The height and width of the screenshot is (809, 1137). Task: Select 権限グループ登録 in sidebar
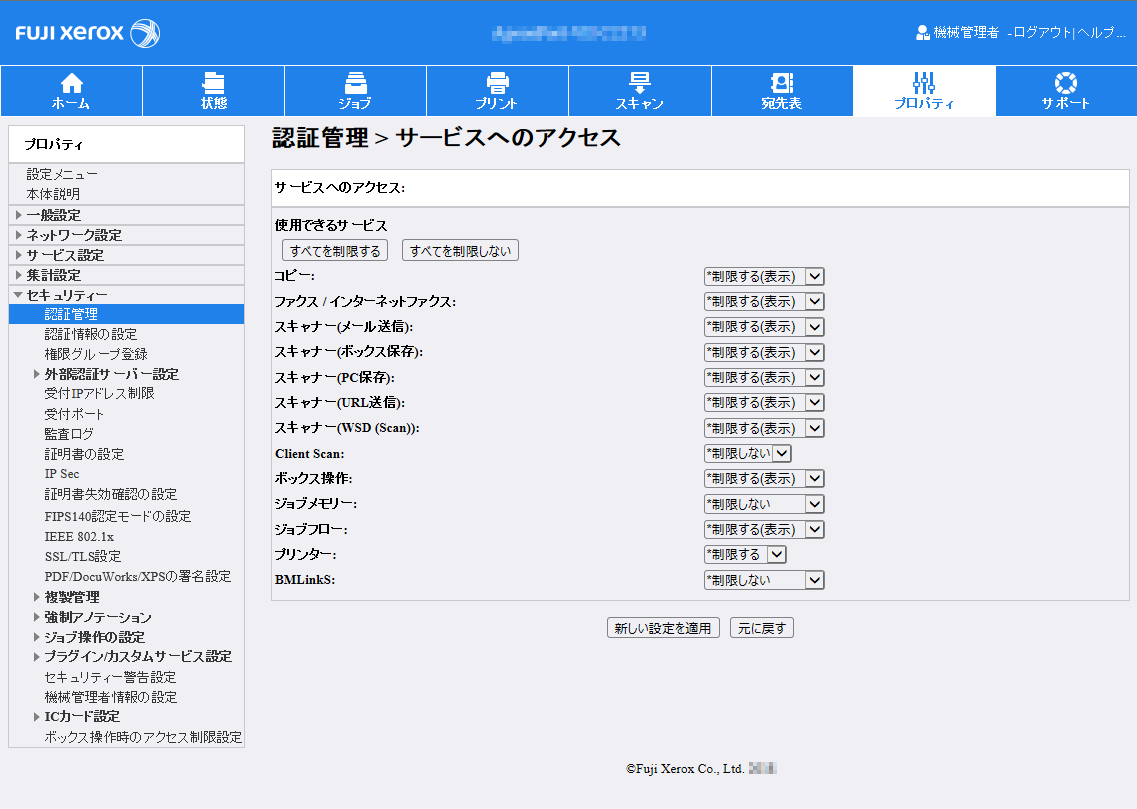click(x=96, y=354)
